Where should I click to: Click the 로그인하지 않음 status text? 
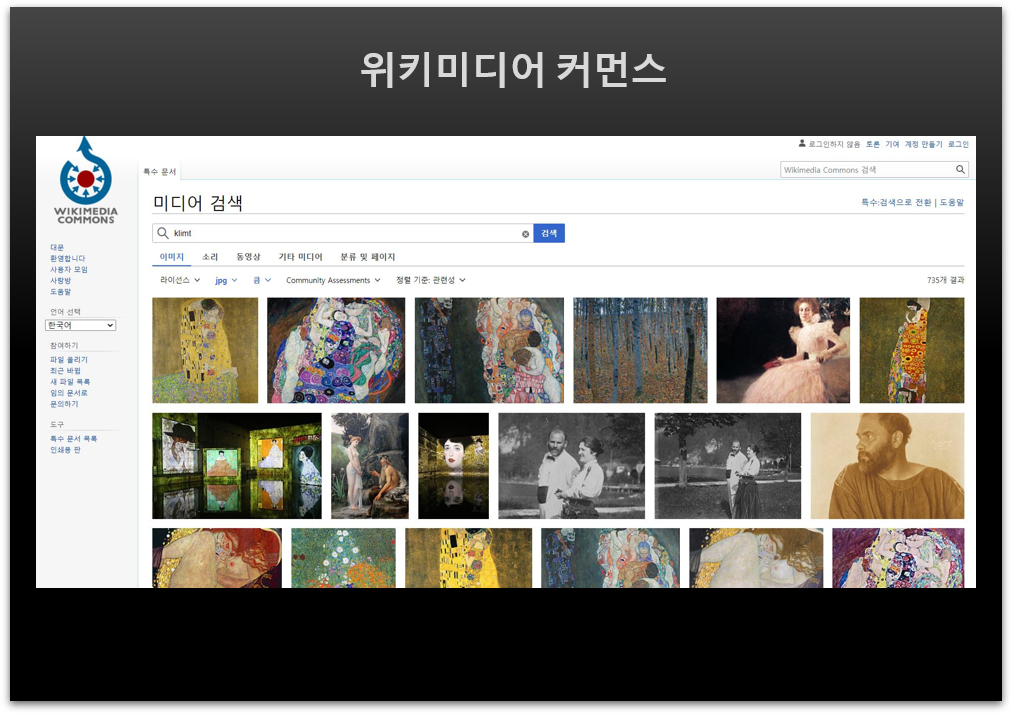834,145
